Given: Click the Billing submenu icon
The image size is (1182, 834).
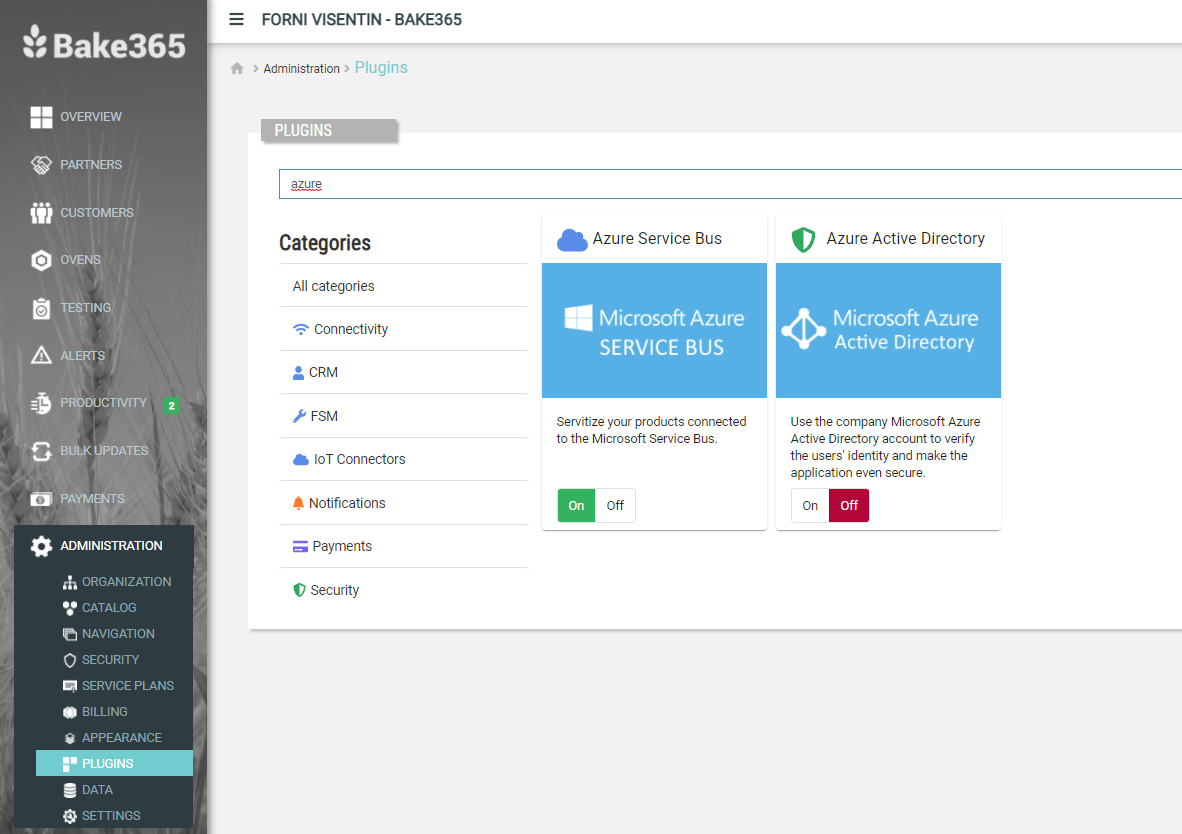Looking at the screenshot, I should pos(70,712).
